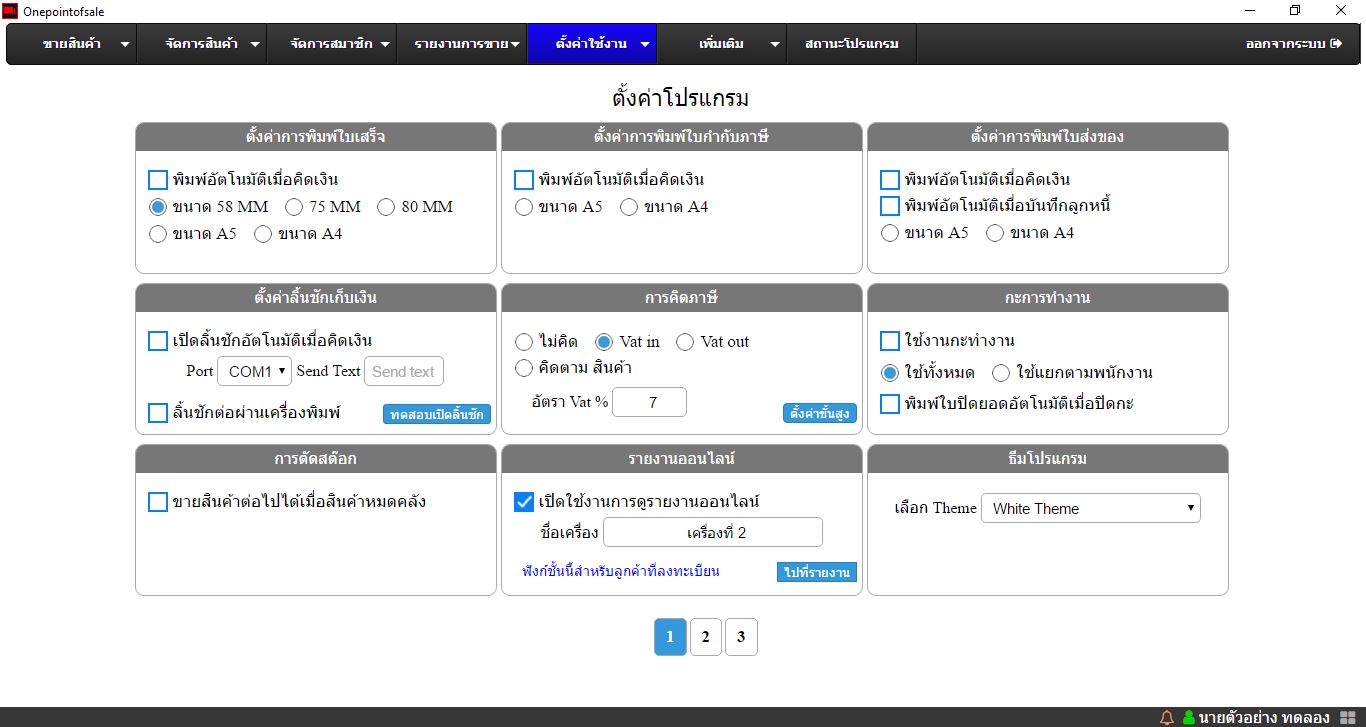Go to settings page 2
Image resolution: width=1366 pixels, height=727 pixels.
706,637
